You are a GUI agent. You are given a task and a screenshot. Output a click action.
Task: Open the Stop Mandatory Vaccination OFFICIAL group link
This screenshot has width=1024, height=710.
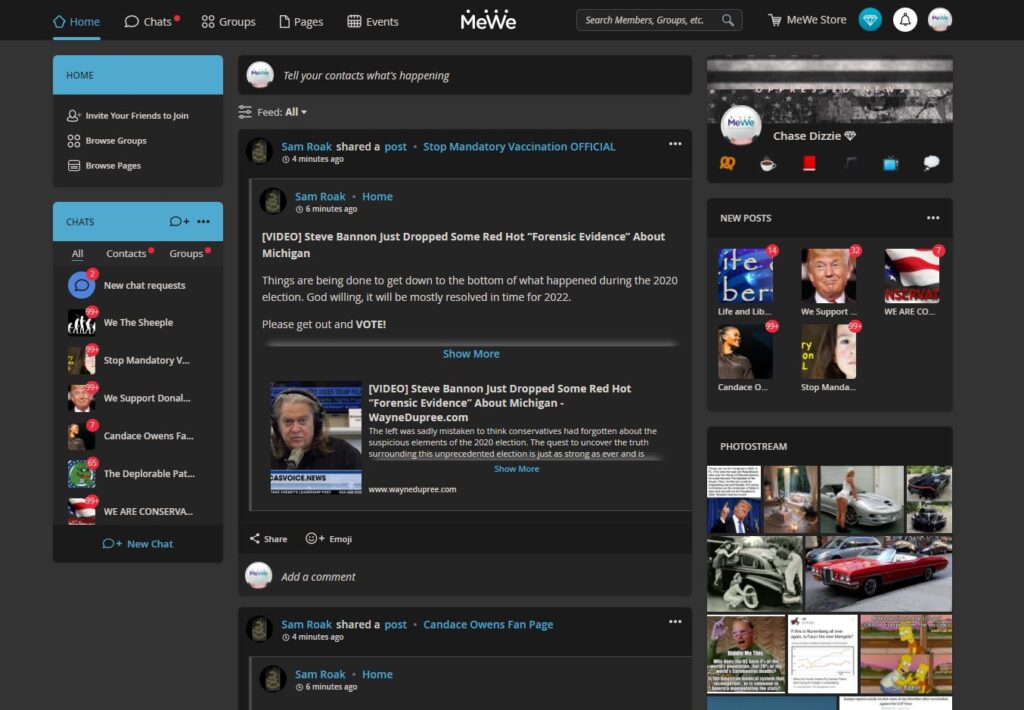pos(519,146)
